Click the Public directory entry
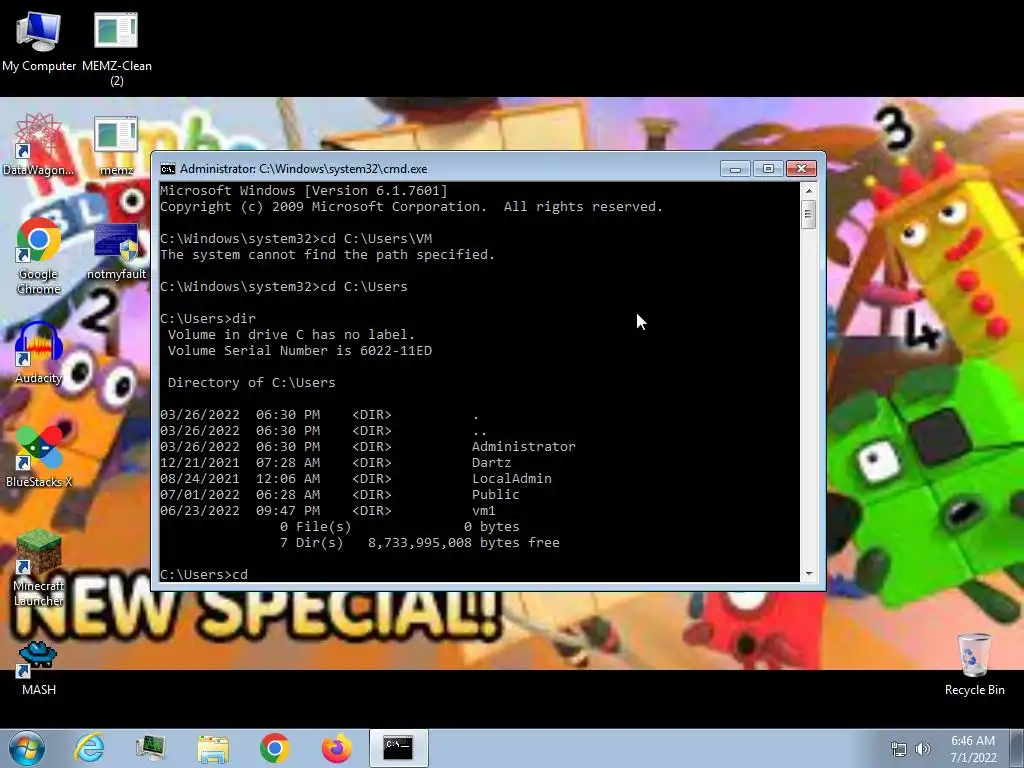 click(496, 495)
